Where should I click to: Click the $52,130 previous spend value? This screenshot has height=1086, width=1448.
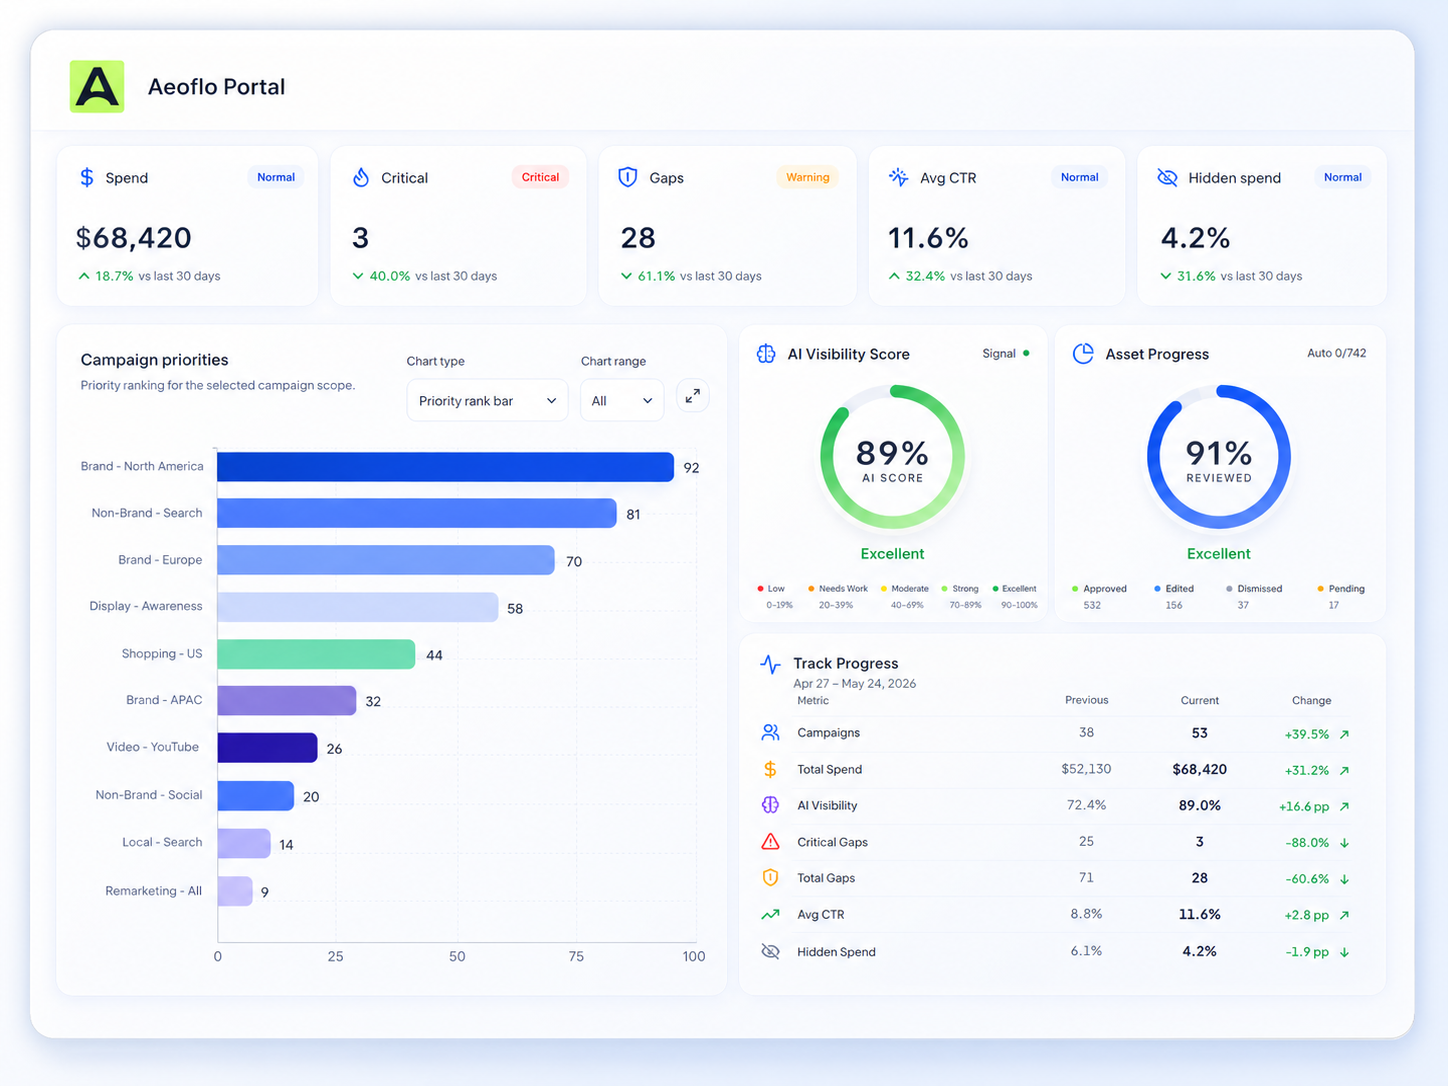click(x=1086, y=769)
